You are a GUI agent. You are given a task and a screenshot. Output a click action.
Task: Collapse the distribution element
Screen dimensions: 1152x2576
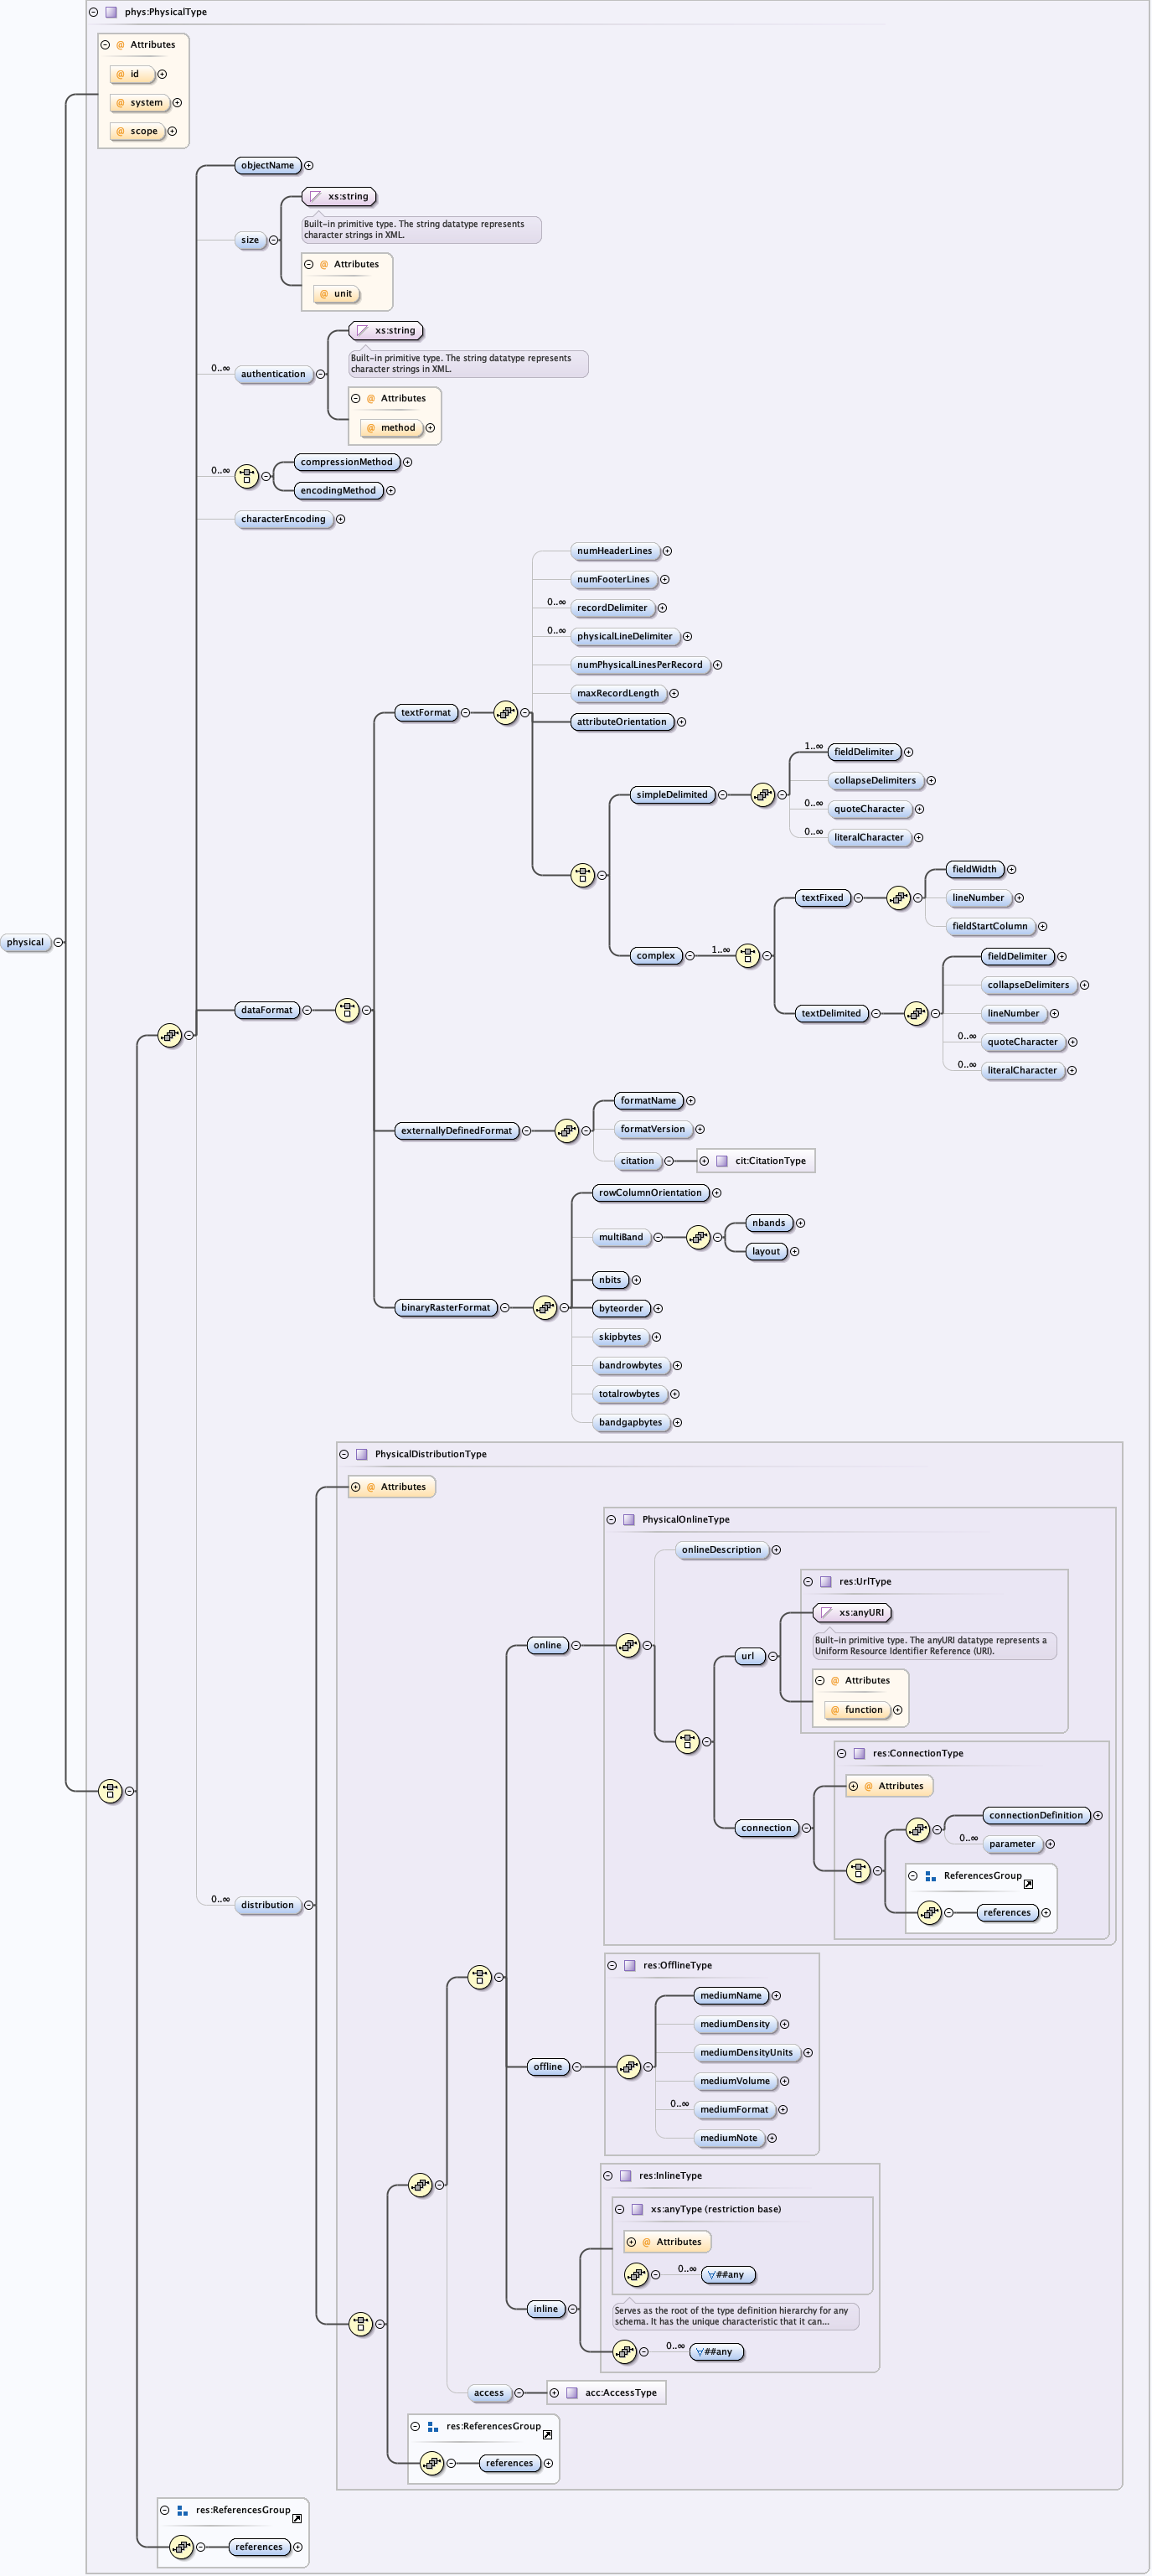309,1905
